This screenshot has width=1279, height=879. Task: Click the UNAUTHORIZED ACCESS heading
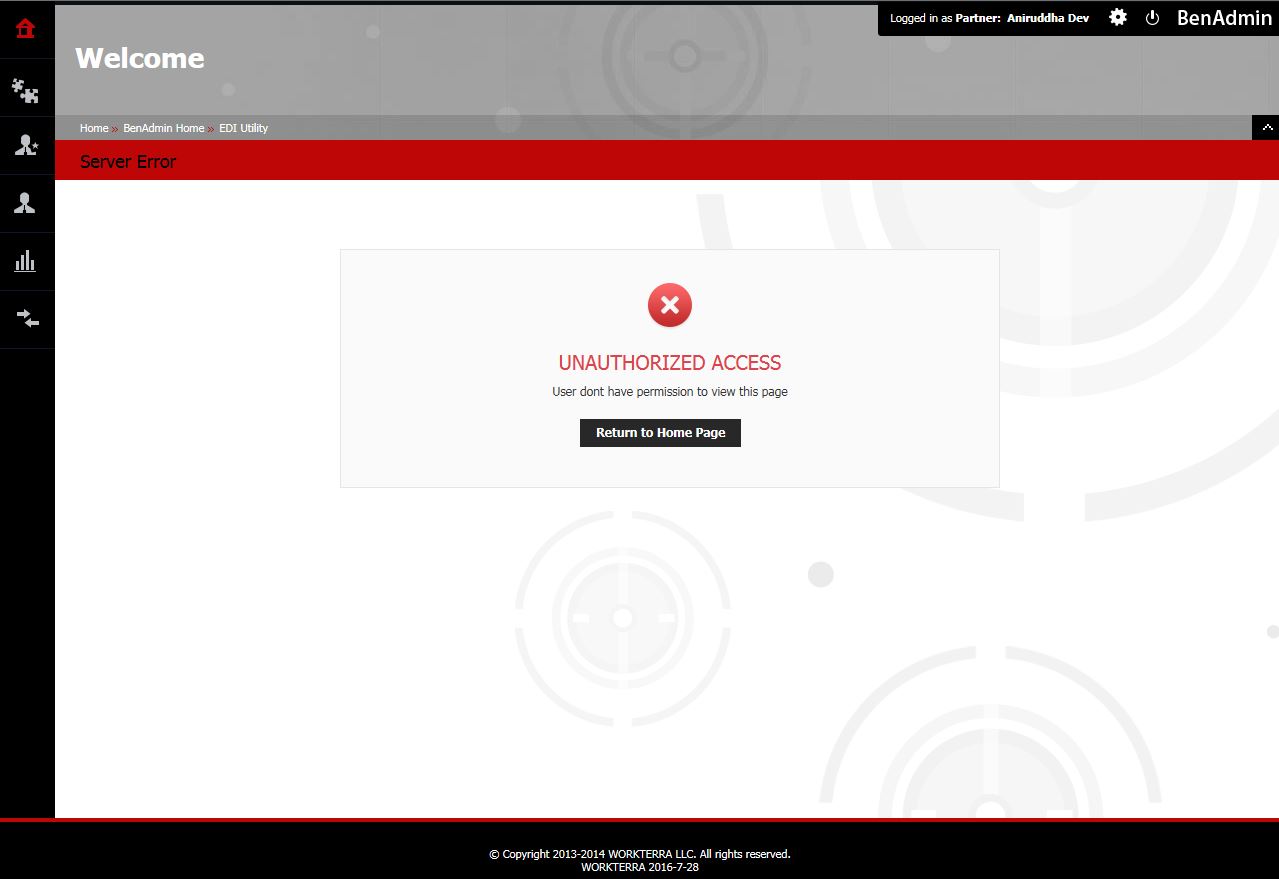point(670,363)
